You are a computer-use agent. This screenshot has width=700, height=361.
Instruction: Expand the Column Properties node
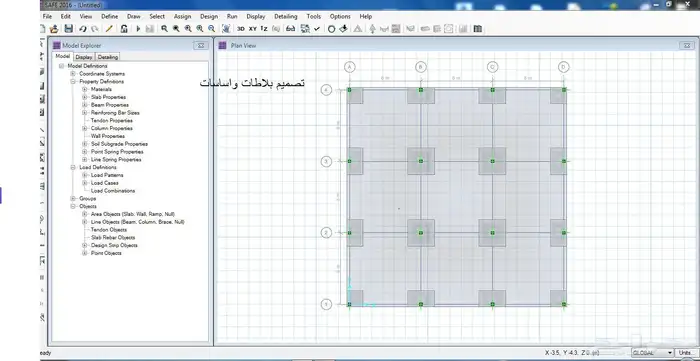(x=84, y=128)
